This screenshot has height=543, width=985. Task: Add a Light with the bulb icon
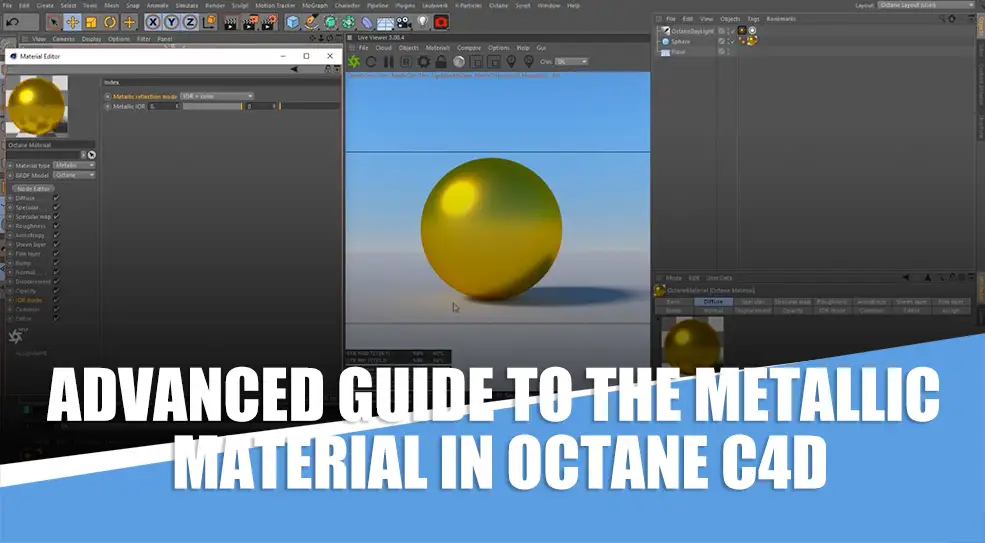pos(423,23)
